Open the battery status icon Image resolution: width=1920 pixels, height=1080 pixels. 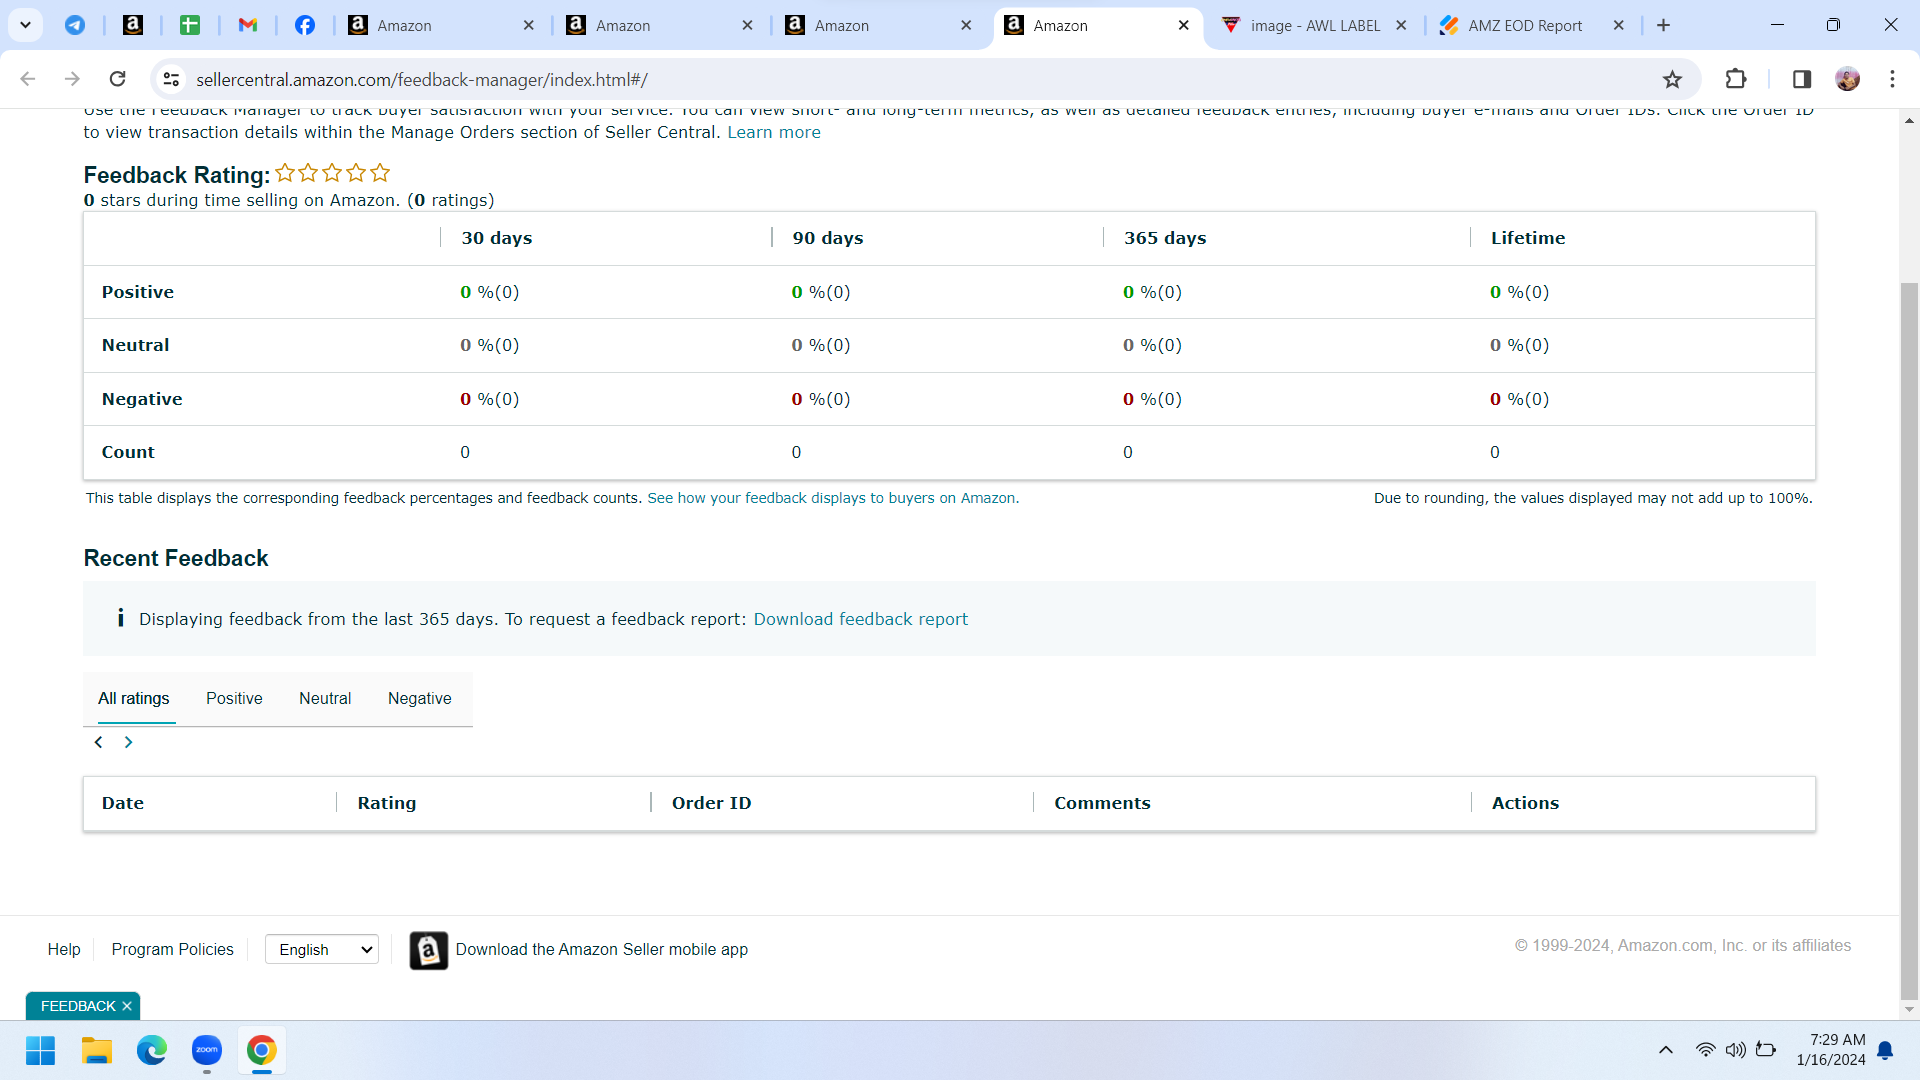click(1766, 1050)
